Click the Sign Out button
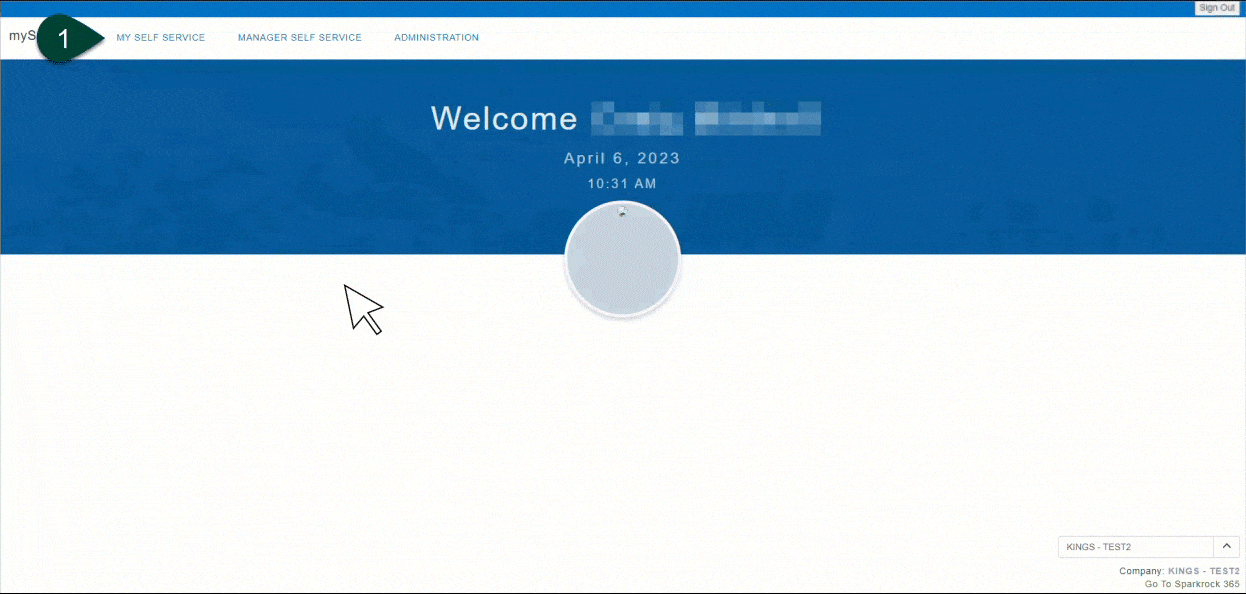Viewport: 1246px width, 594px height. (1216, 8)
